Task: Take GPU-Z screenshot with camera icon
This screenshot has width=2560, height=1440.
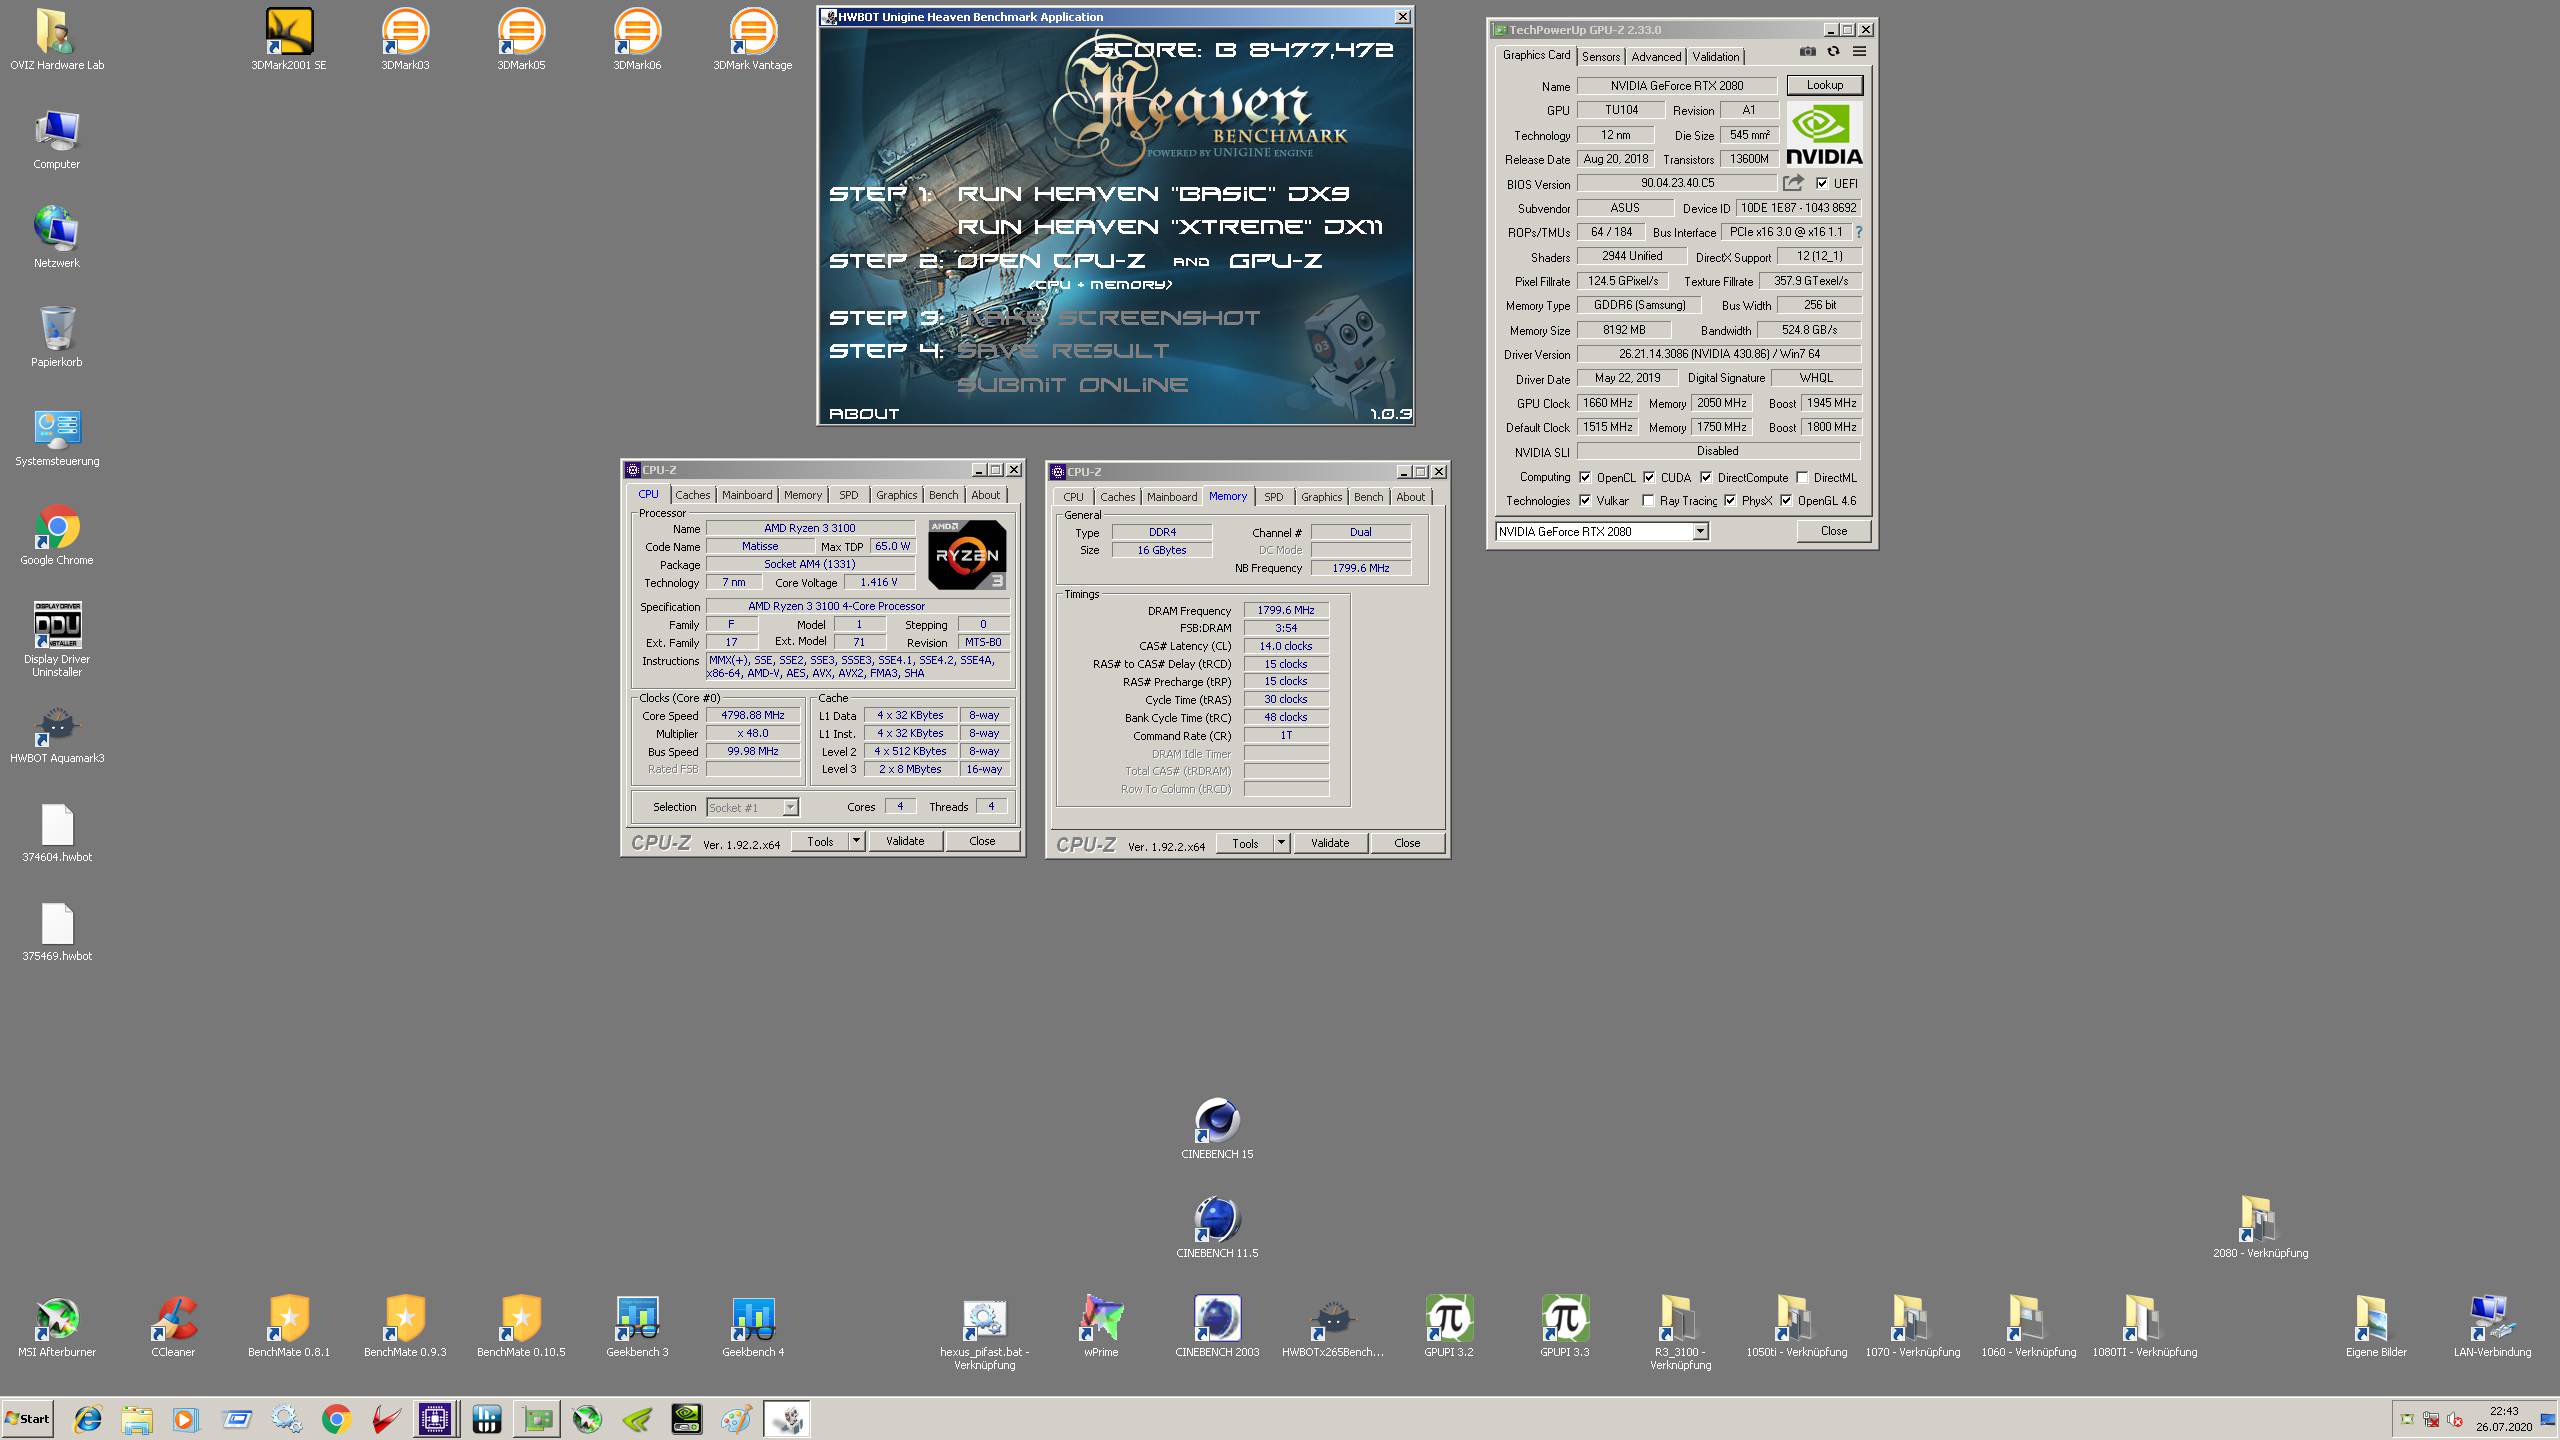Action: coord(1807,52)
